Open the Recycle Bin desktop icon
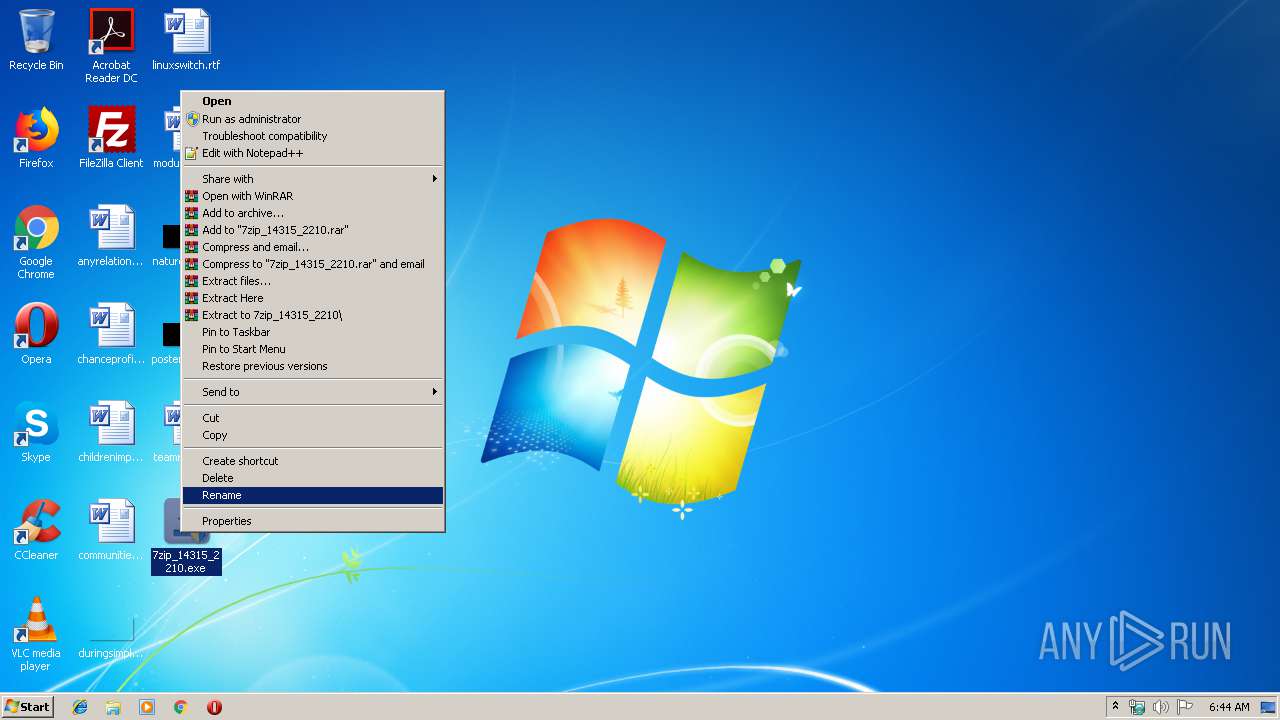 coord(36,40)
